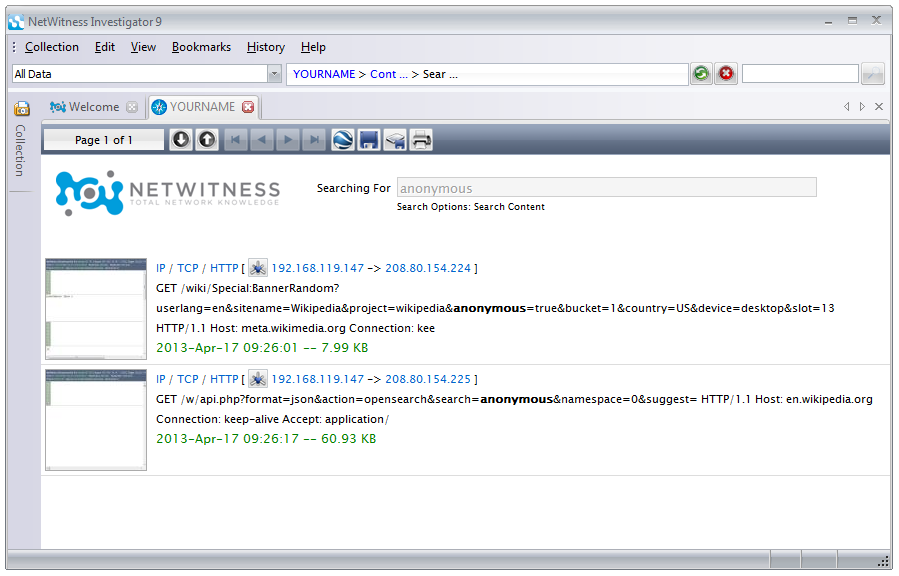Open the All Data dropdown
The width and height of the screenshot is (899, 576).
coord(274,74)
